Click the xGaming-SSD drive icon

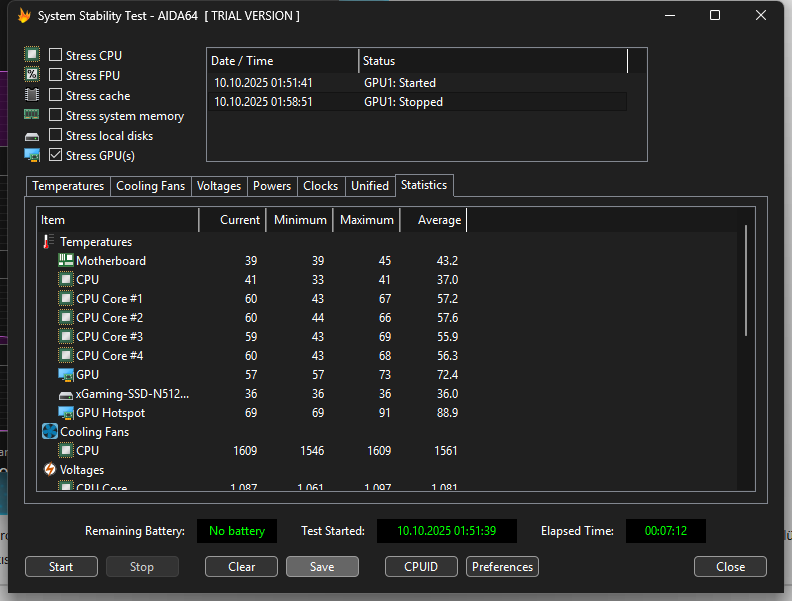[66, 395]
